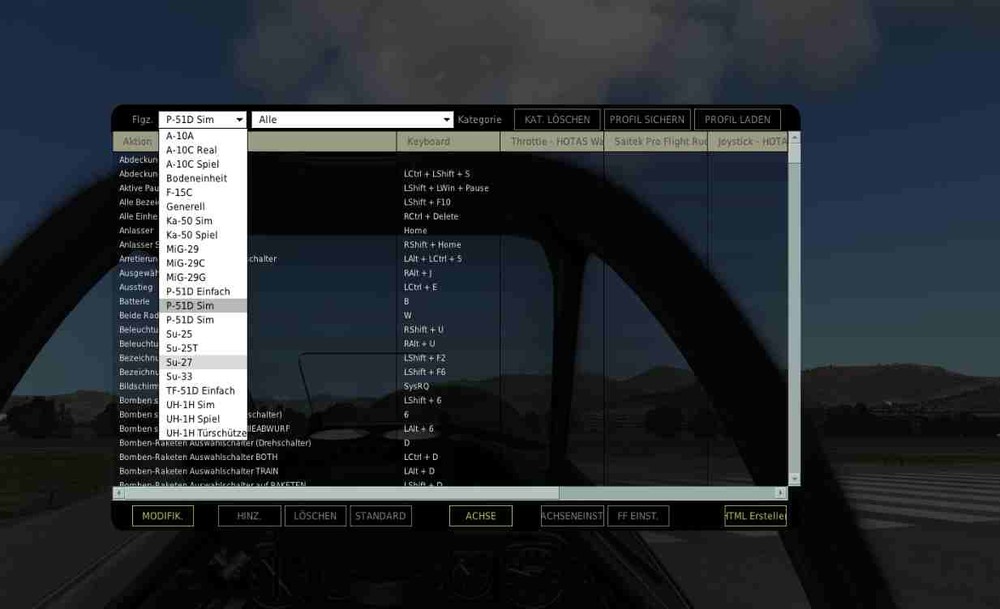
Task: Select Ka-50 Spiel entry
Action: [x=203, y=235]
